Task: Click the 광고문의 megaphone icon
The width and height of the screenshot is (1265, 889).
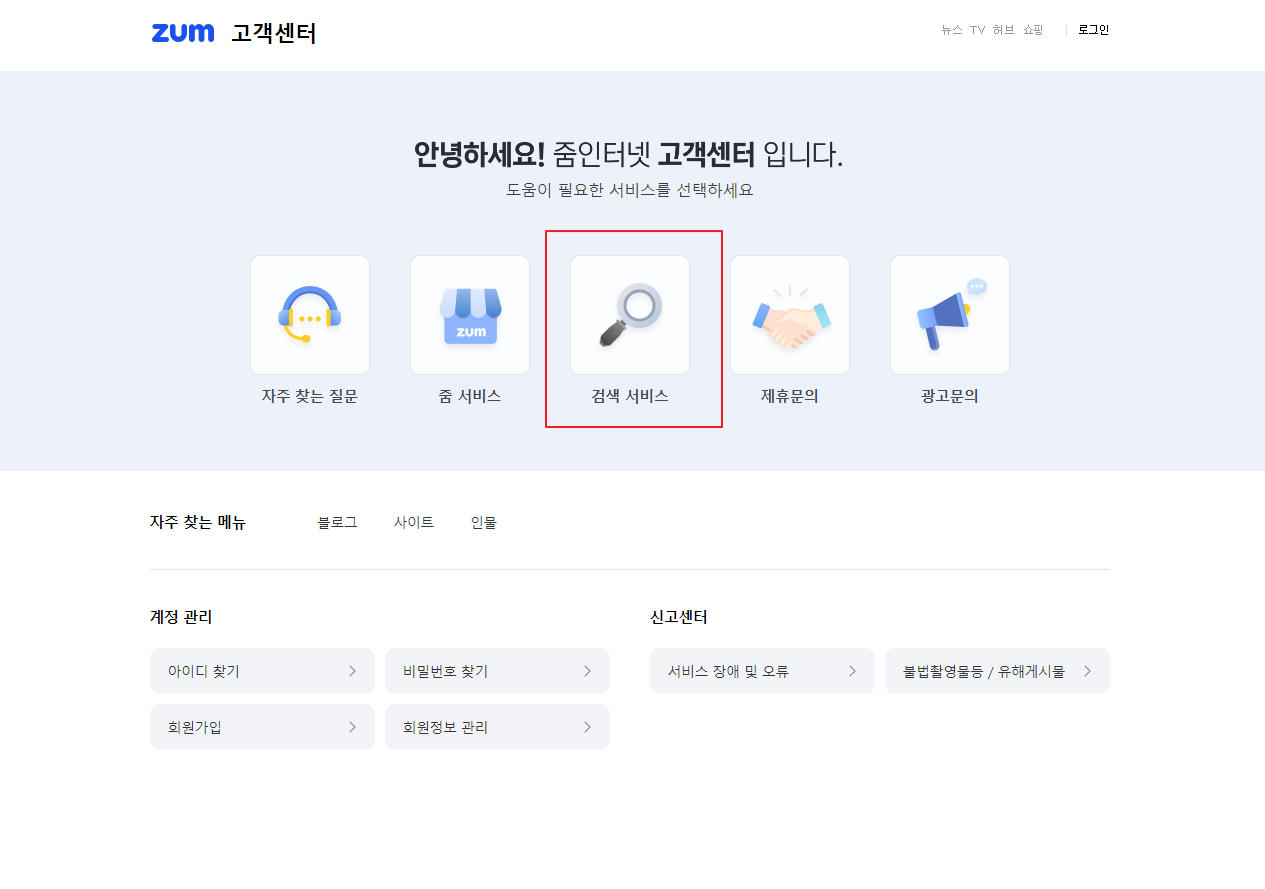Action: [949, 314]
